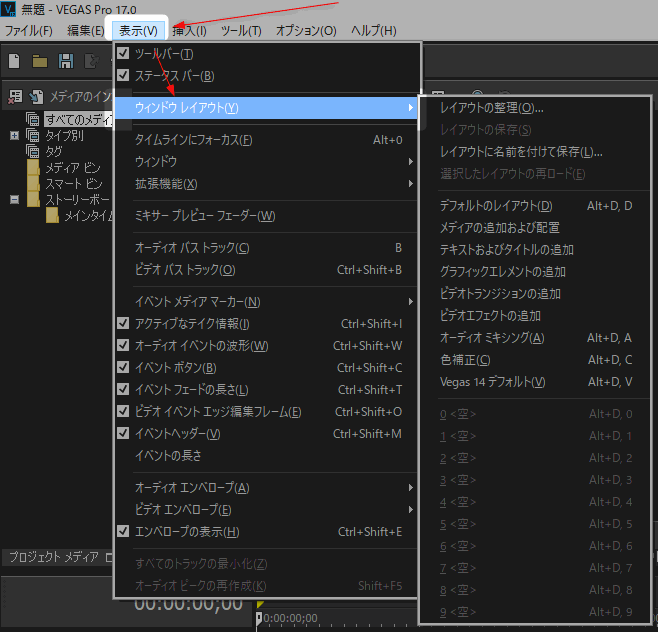Viewport: 658px width, 632px height.
Task: Select the メディア ビン folder icon
Action: pyautogui.click(x=34, y=168)
